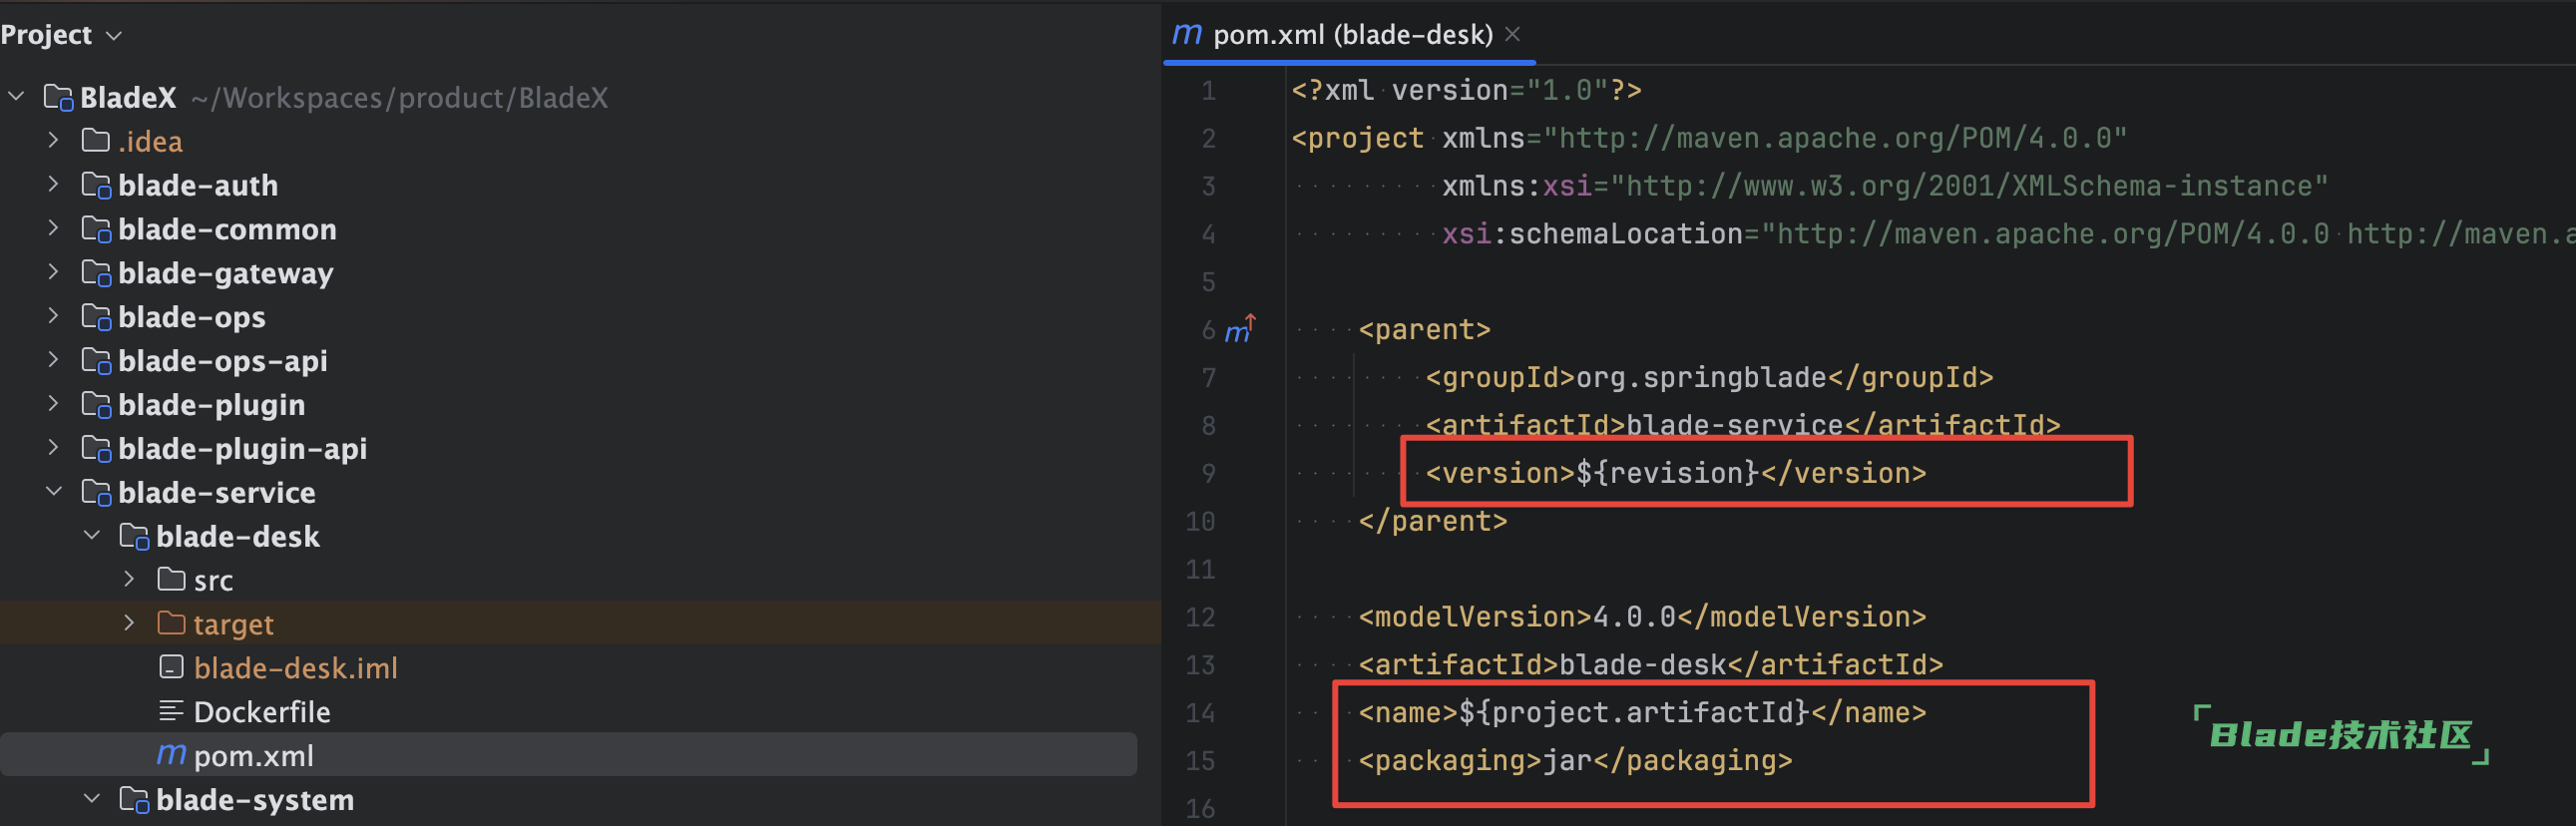This screenshot has height=826, width=2576.
Task: Select the blade-ops-api tree item
Action: (223, 360)
